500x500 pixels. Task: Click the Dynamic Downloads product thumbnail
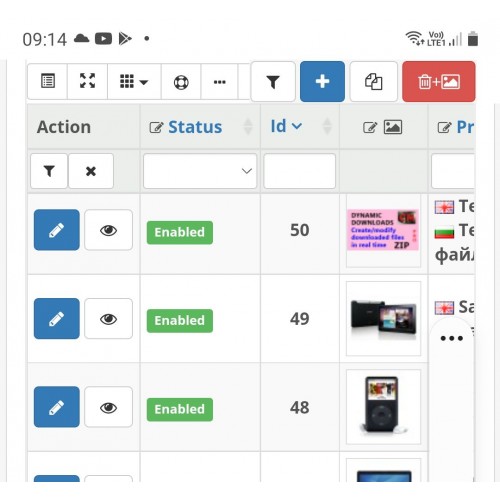[x=383, y=230]
